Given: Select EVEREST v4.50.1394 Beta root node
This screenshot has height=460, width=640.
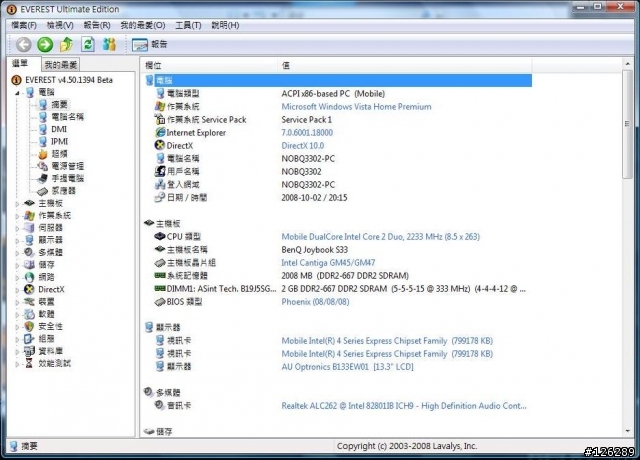Looking at the screenshot, I should coord(69,80).
